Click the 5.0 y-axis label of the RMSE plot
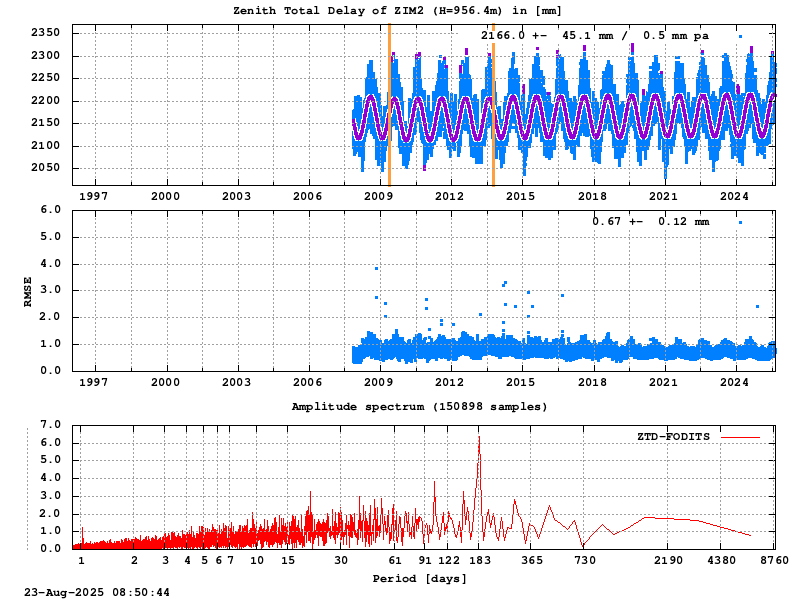The image size is (800, 600). tap(51, 237)
